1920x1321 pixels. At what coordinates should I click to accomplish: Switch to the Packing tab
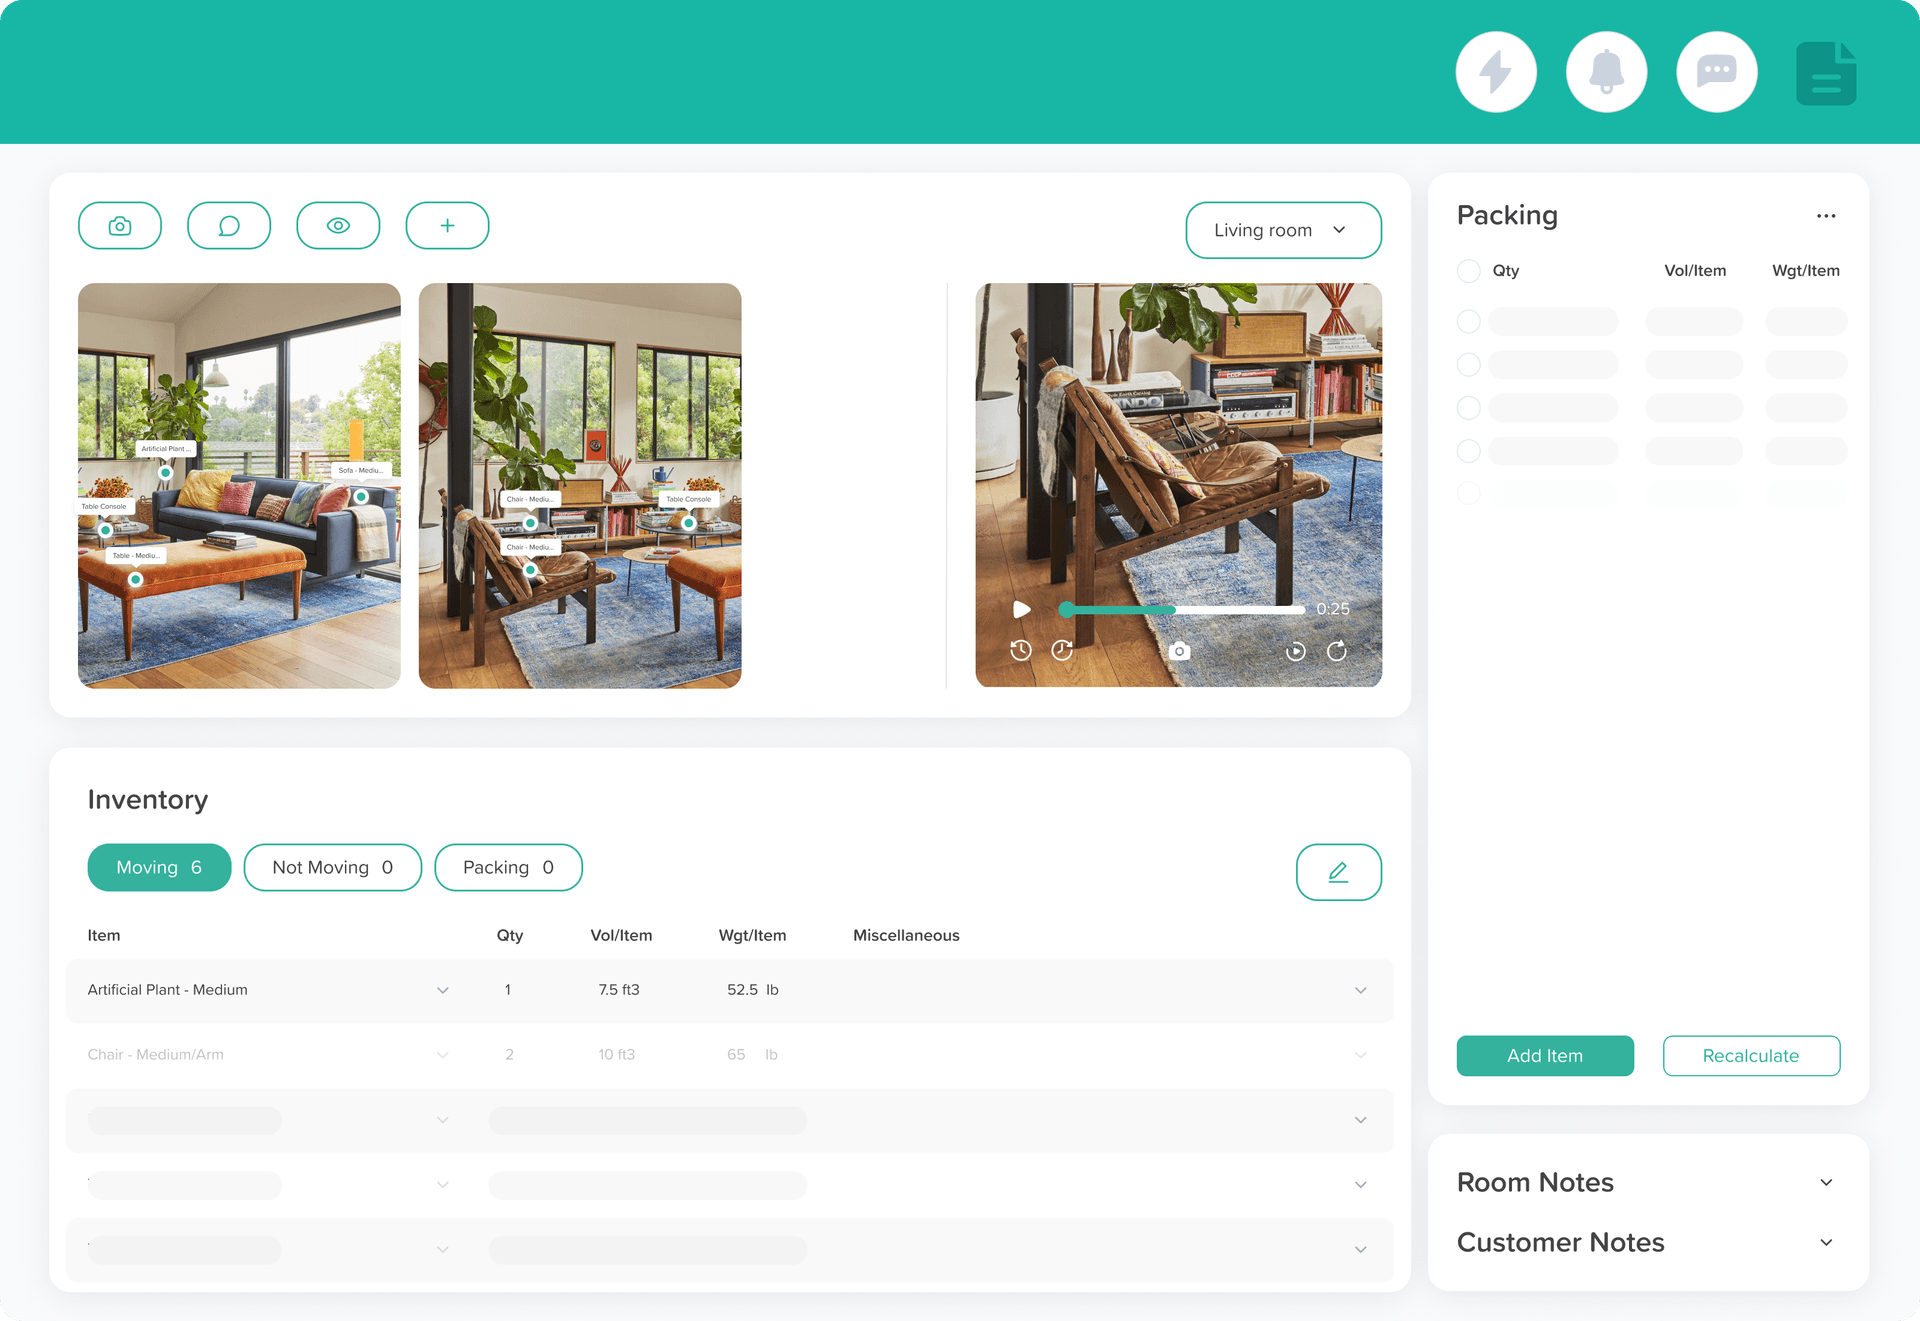pyautogui.click(x=508, y=867)
